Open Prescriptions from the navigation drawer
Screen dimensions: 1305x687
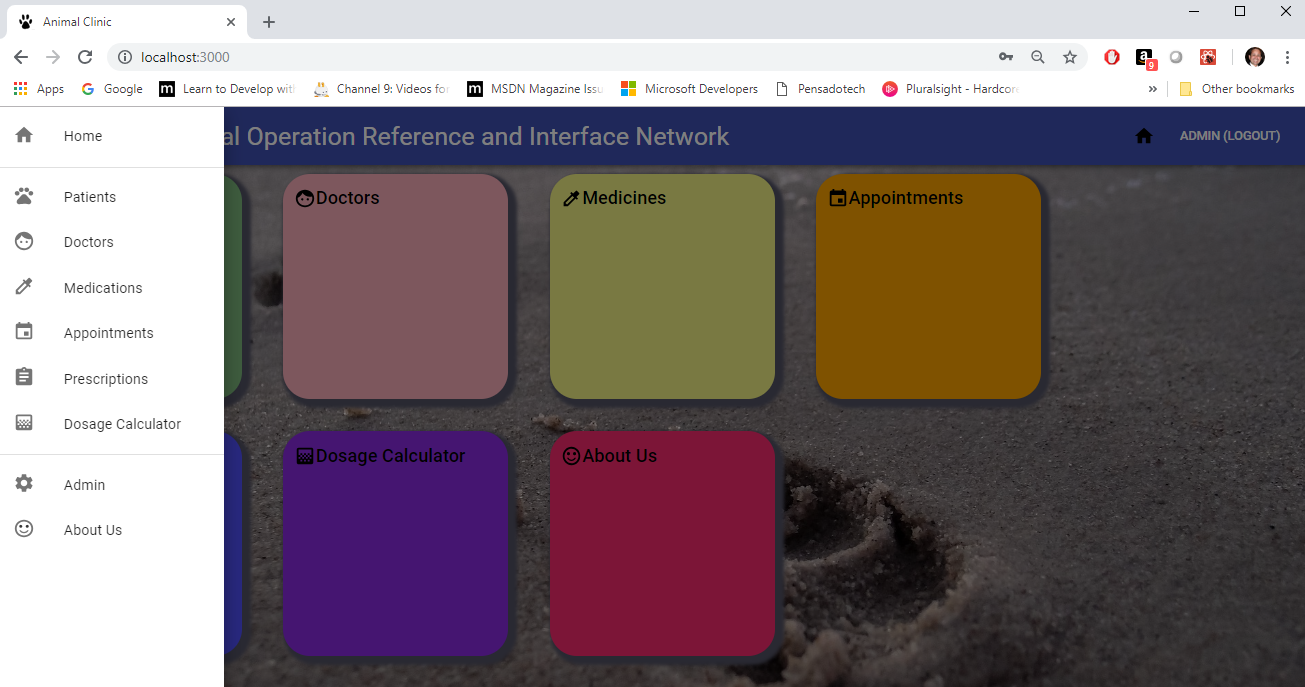112,379
